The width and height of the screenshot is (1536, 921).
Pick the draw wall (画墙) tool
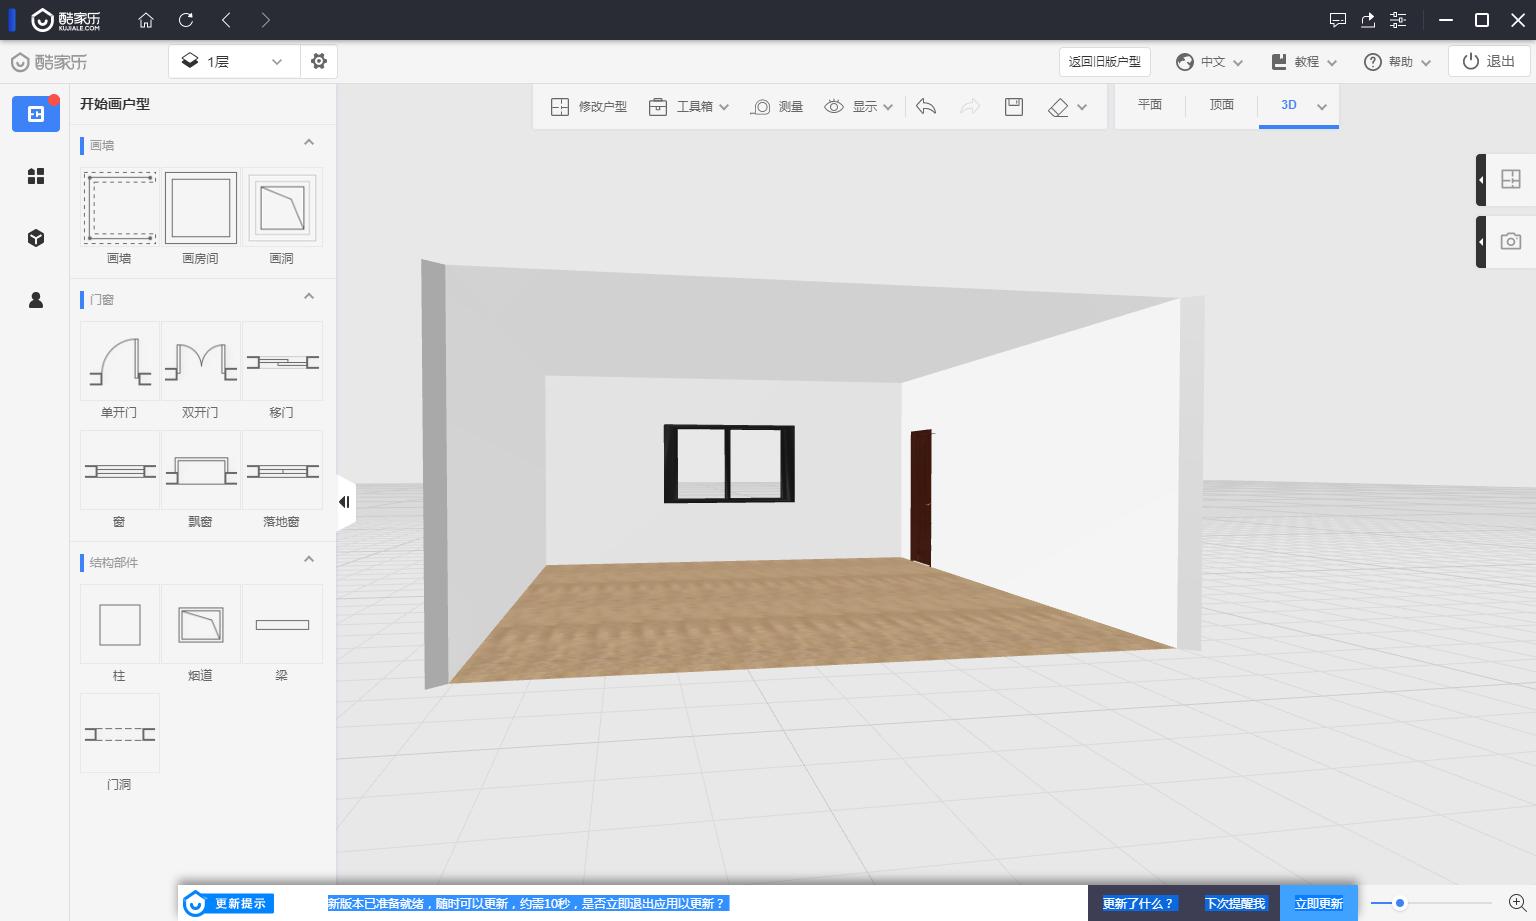click(x=119, y=208)
